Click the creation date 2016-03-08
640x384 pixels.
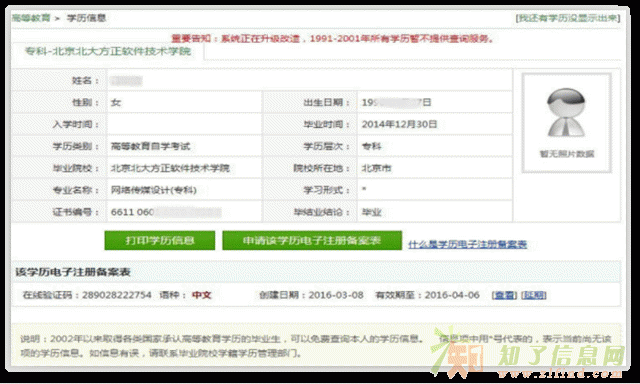coord(336,295)
